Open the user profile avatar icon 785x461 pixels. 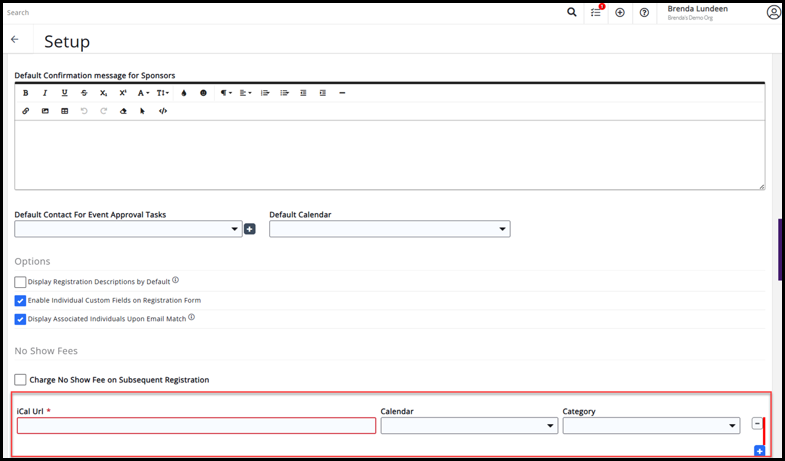773,13
